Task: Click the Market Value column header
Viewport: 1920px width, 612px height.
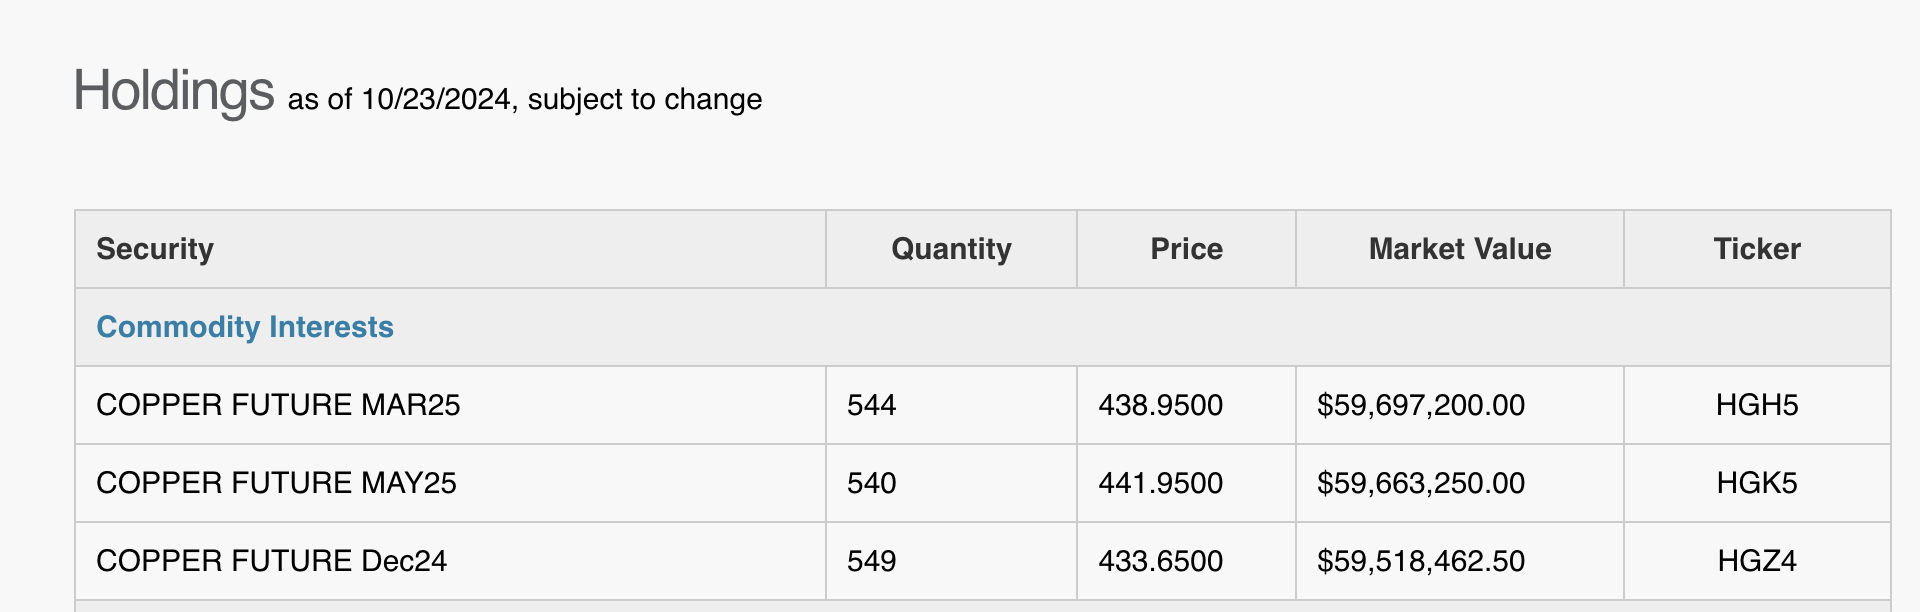Action: click(1459, 249)
